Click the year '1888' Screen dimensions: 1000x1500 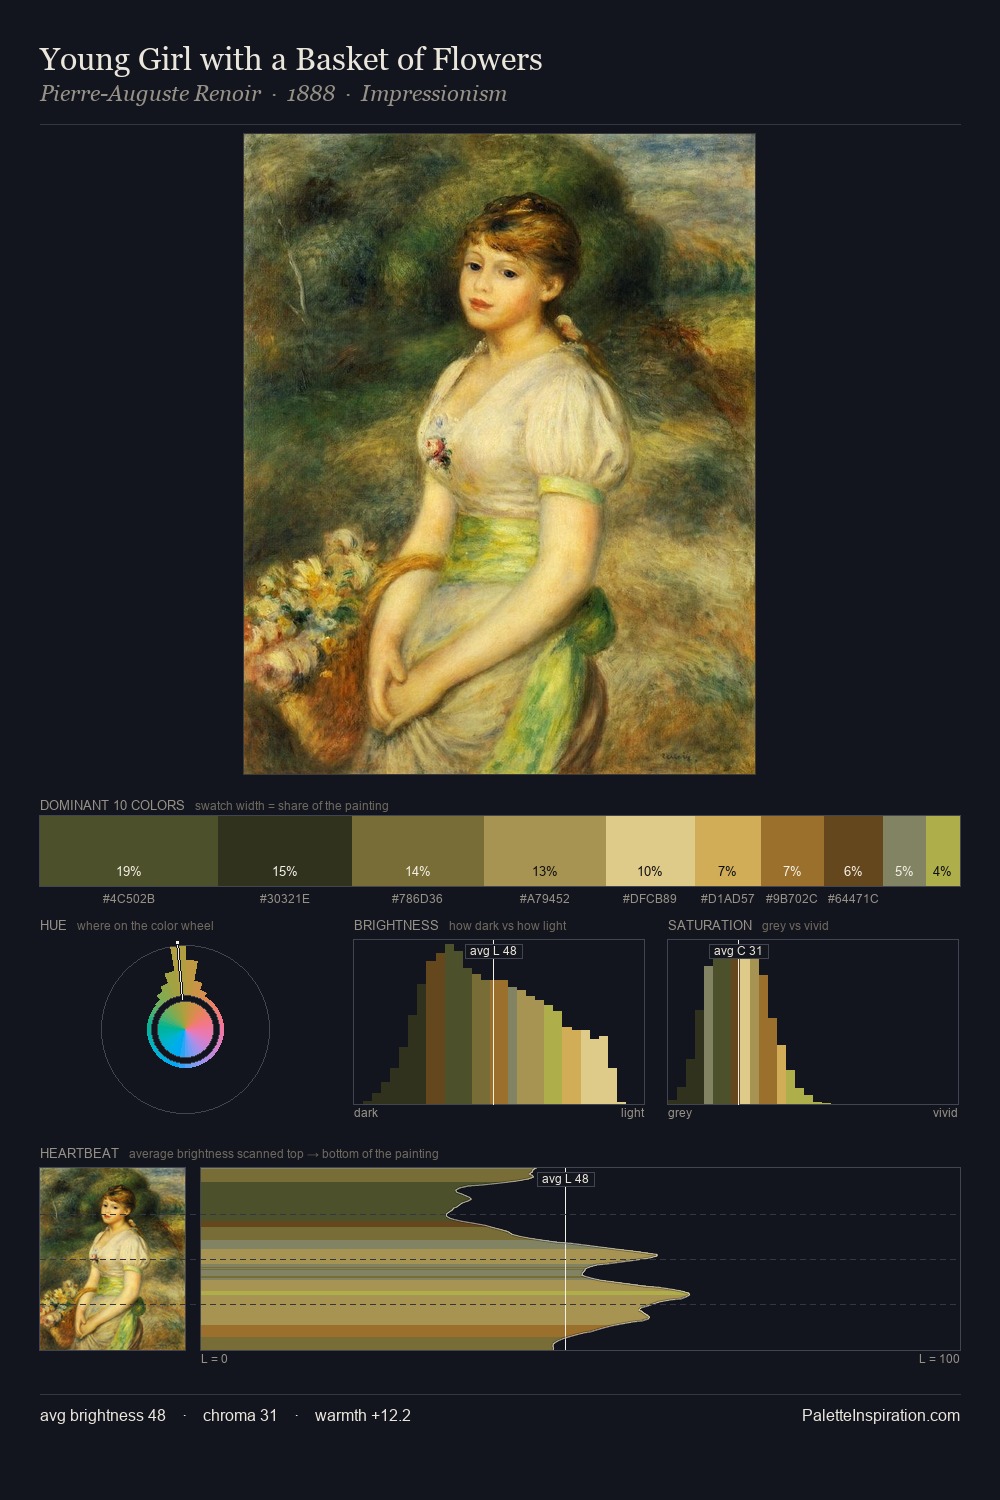coord(311,94)
